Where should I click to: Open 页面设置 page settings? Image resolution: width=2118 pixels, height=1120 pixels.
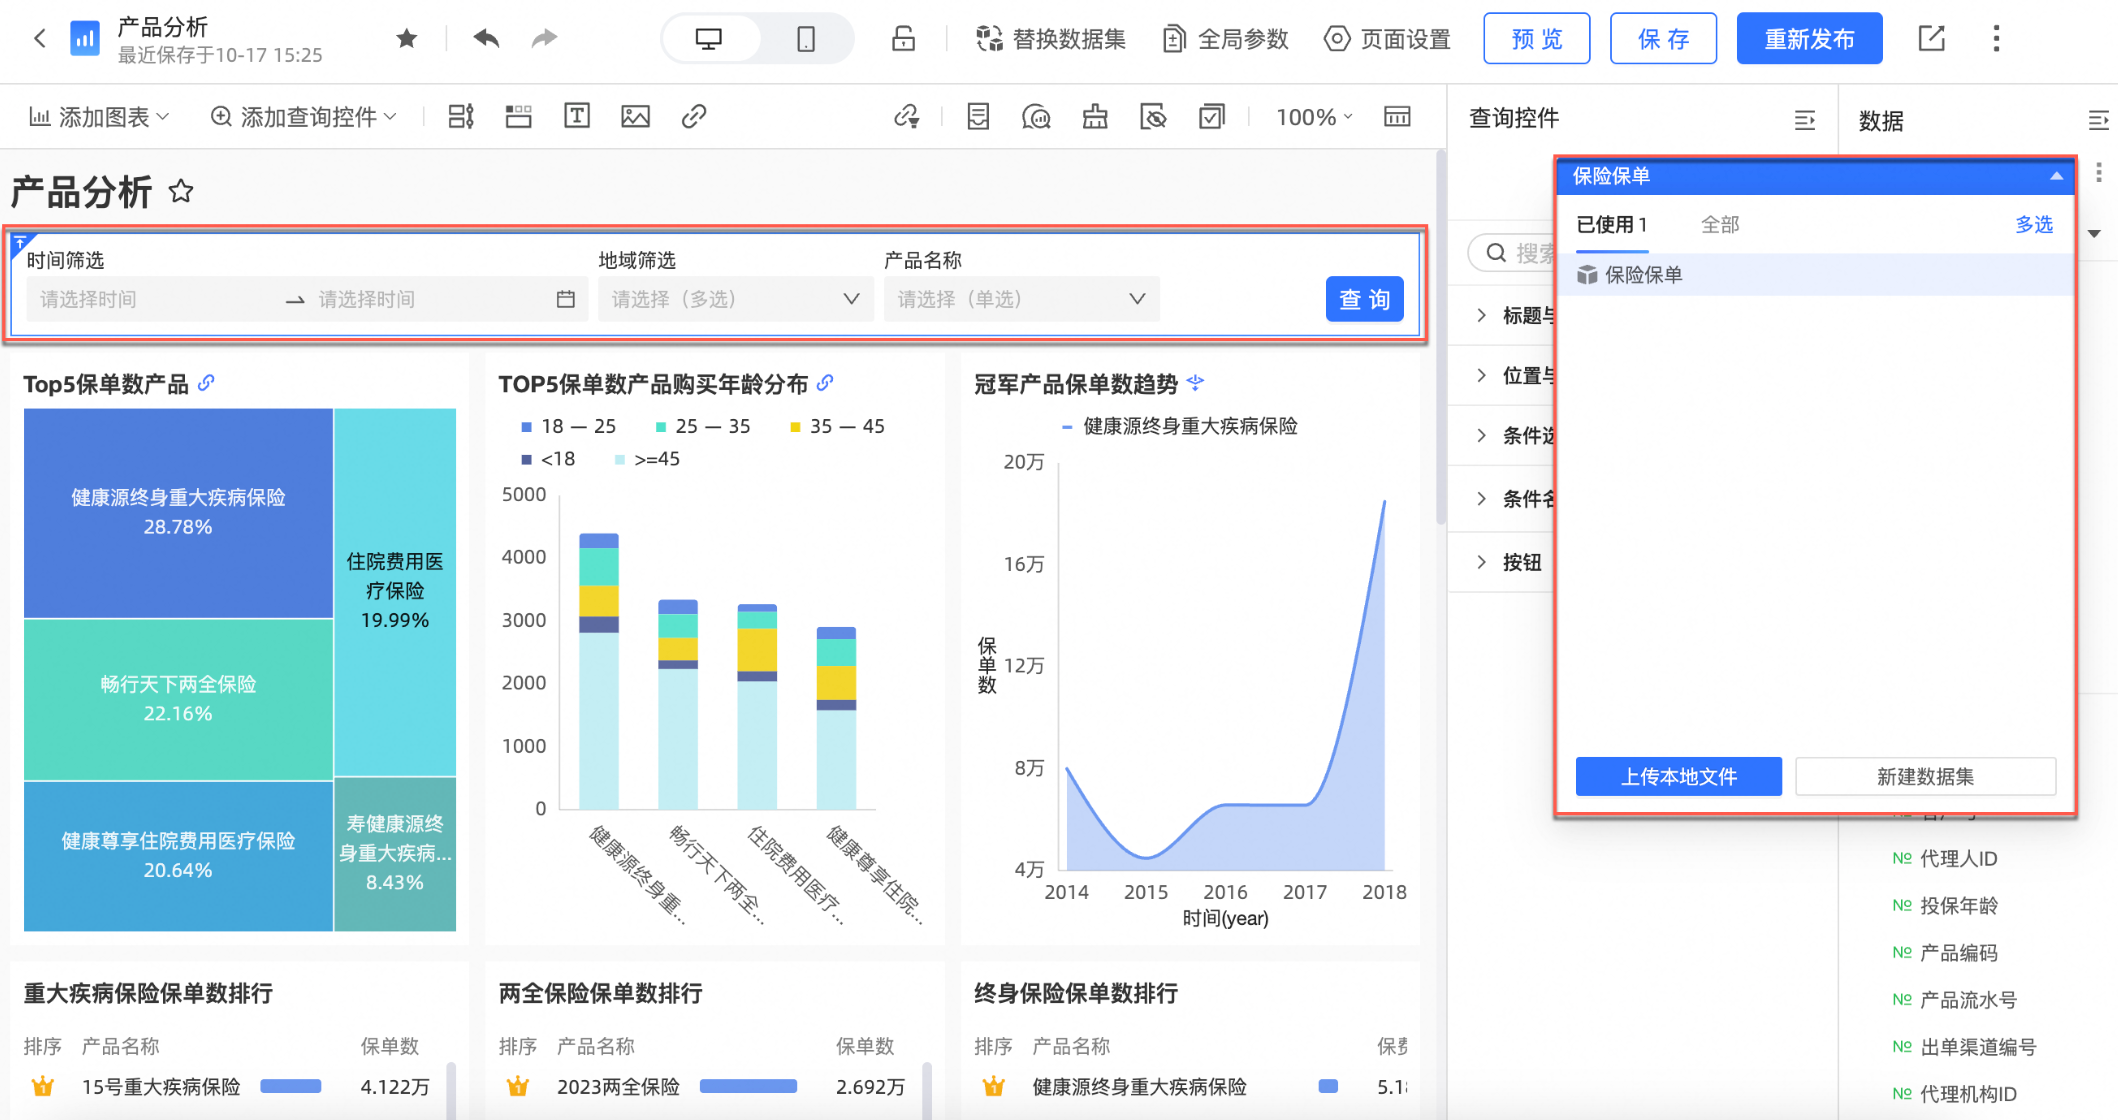[x=1387, y=39]
